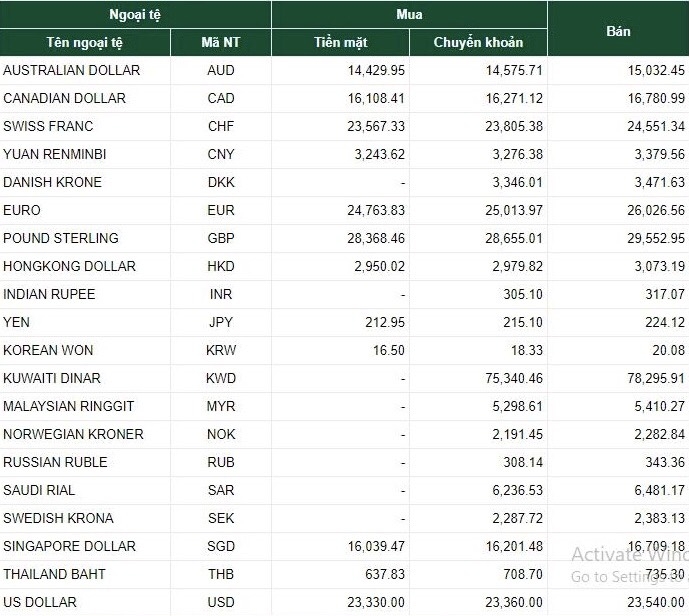Viewport: 689px width, 616px height.
Task: Click CNY cash buy rate 3,243.62
Action: 380,155
